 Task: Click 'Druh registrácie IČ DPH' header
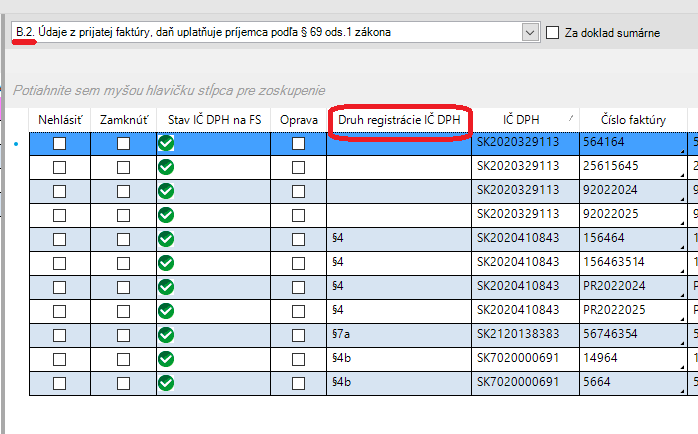[399, 120]
